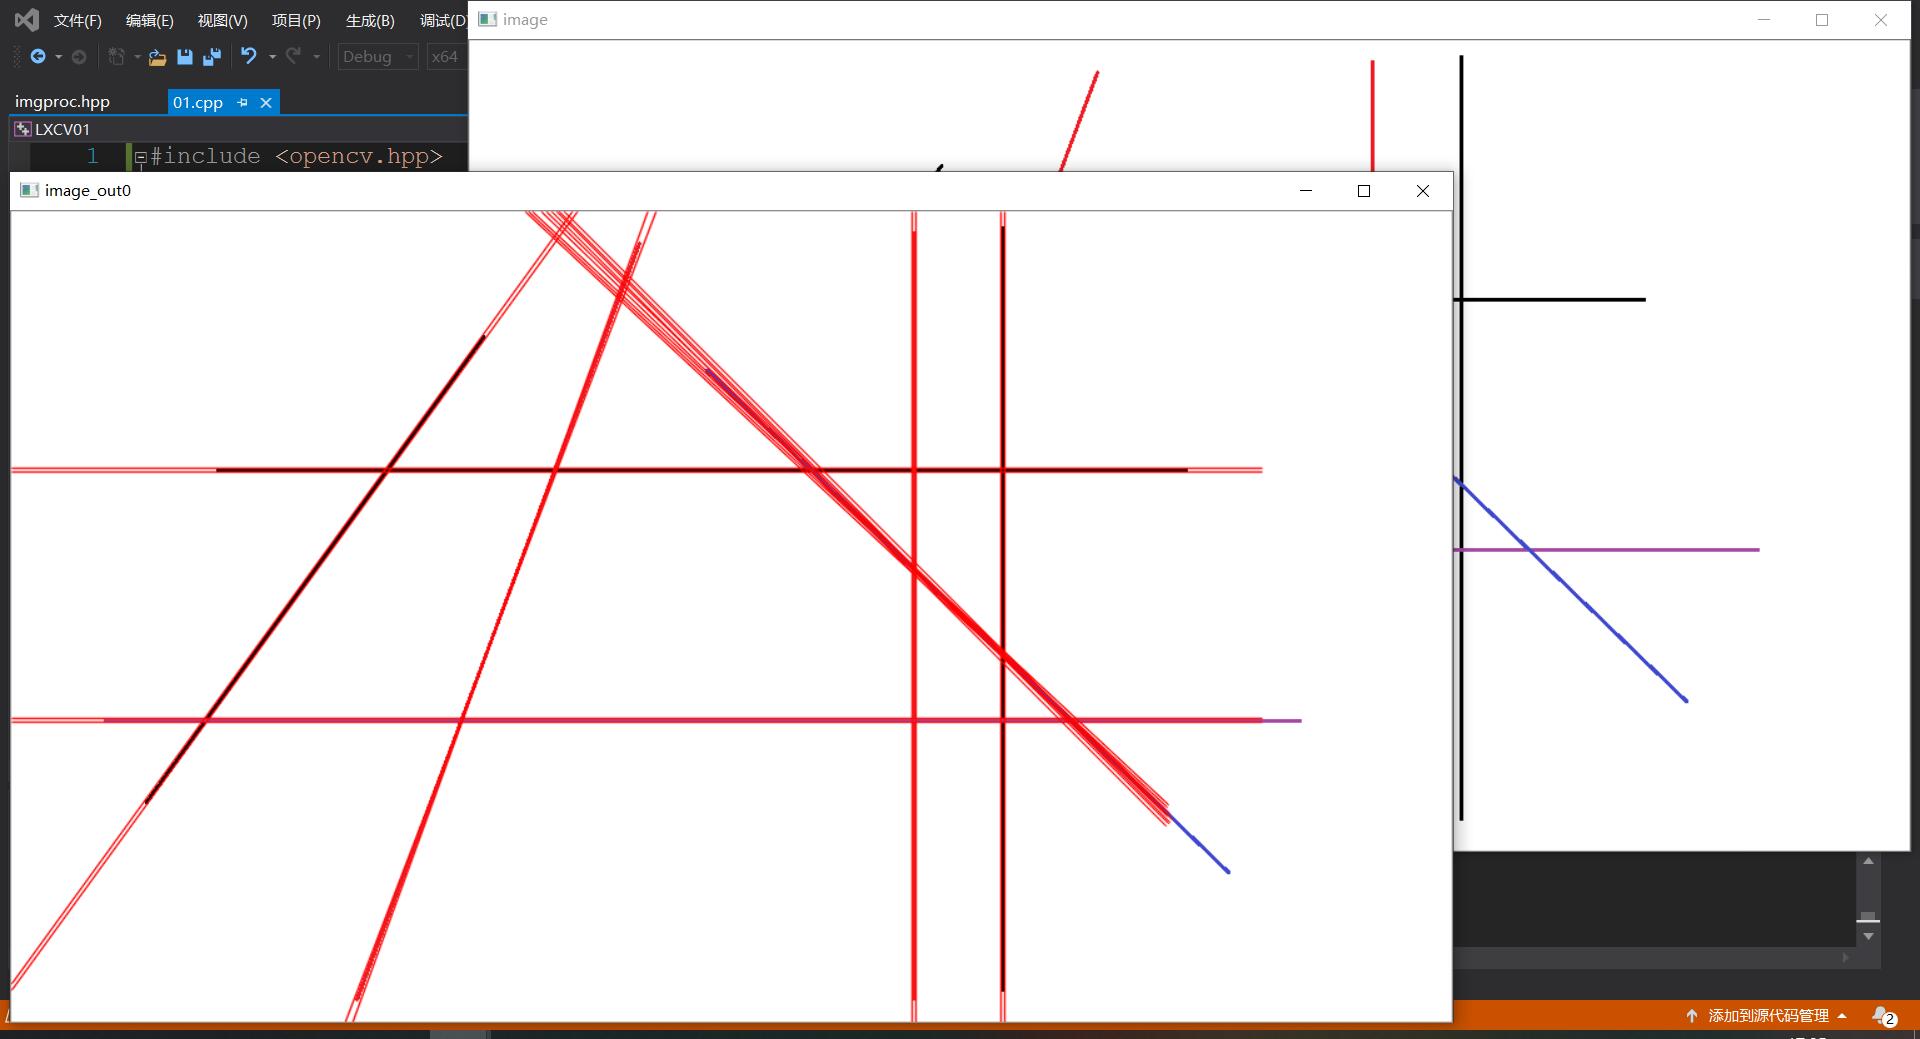Switch to the imgproc.hpp tab

pyautogui.click(x=62, y=102)
